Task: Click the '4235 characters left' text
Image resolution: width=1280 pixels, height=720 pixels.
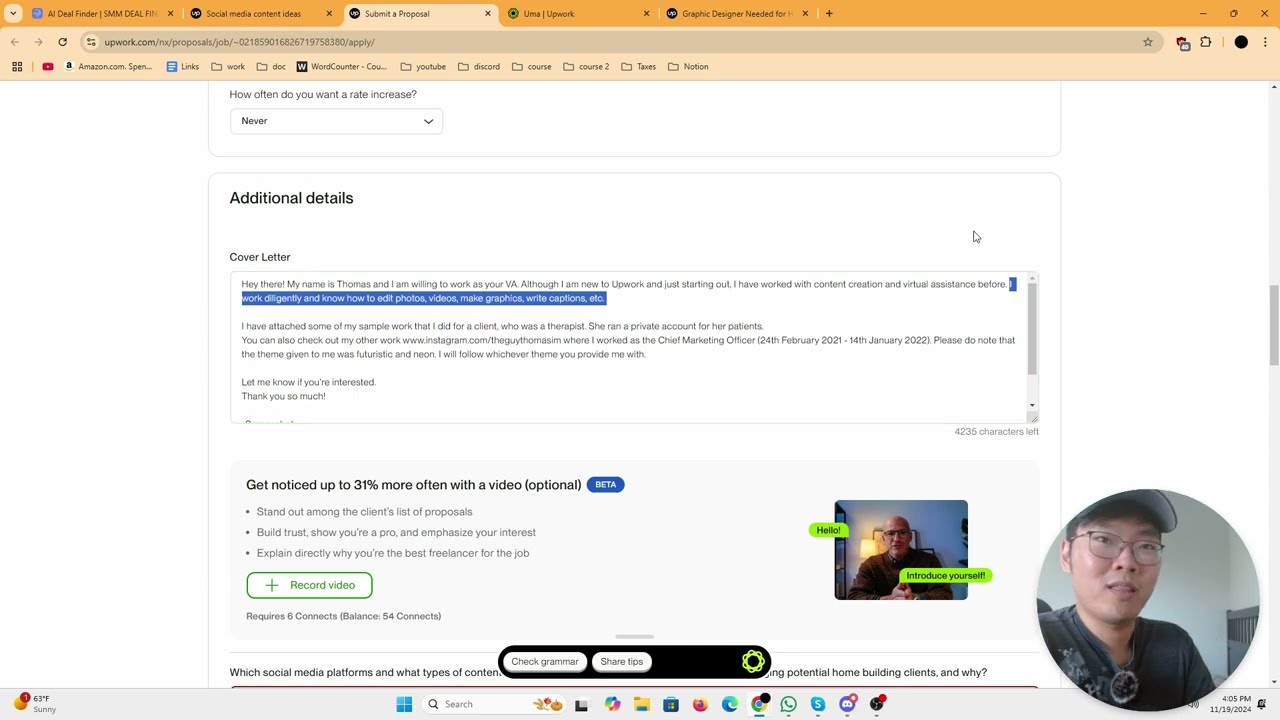Action: pyautogui.click(x=996, y=432)
